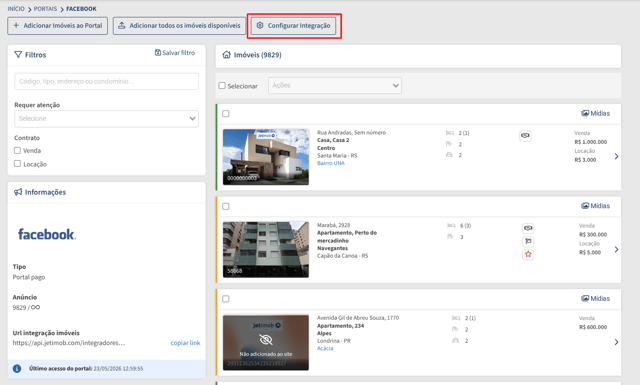The image size is (640, 385).
Task: Click Configurar Integração button
Action: point(293,26)
